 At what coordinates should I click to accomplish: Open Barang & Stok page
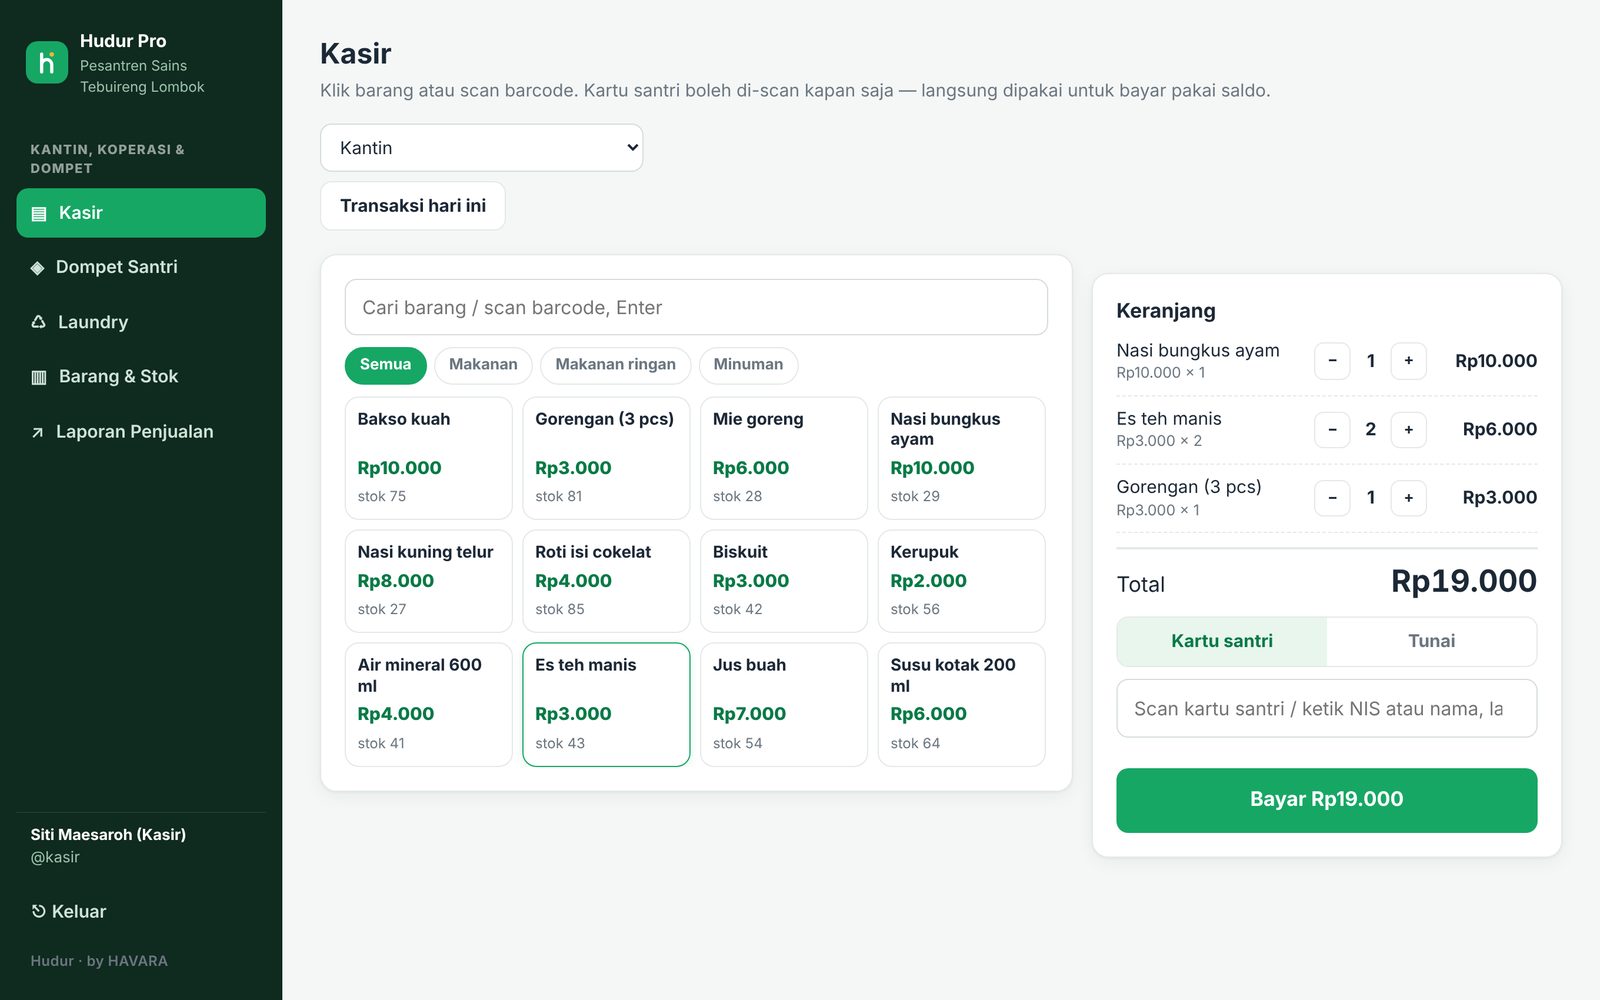(141, 377)
